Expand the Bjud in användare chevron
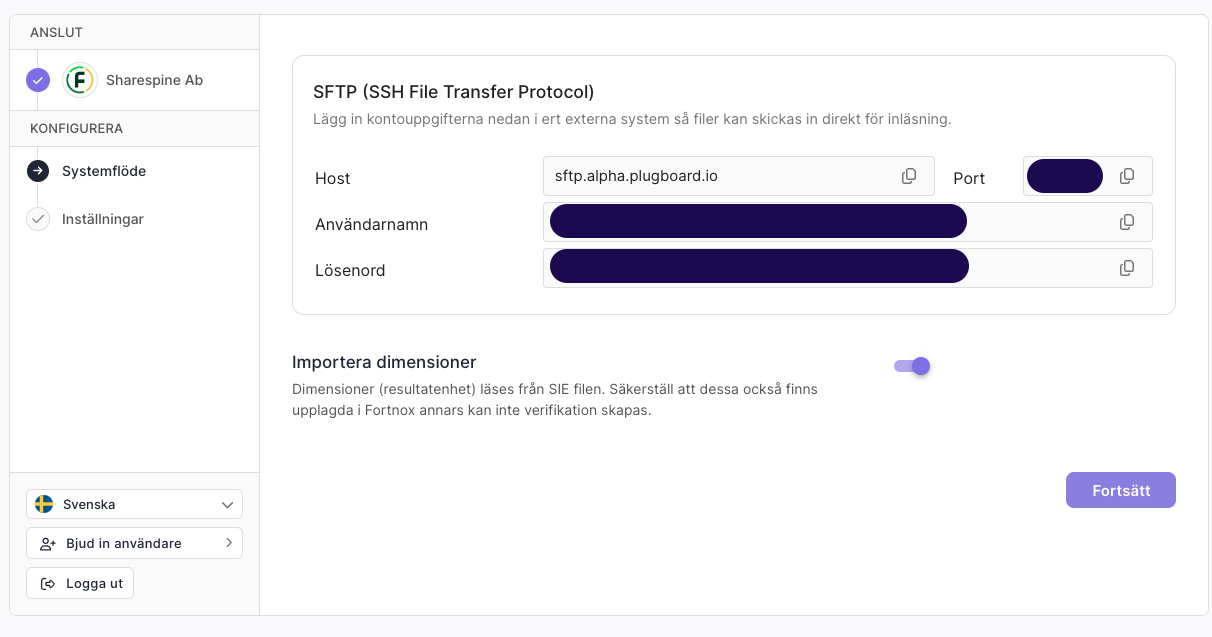This screenshot has width=1212, height=637. [228, 543]
